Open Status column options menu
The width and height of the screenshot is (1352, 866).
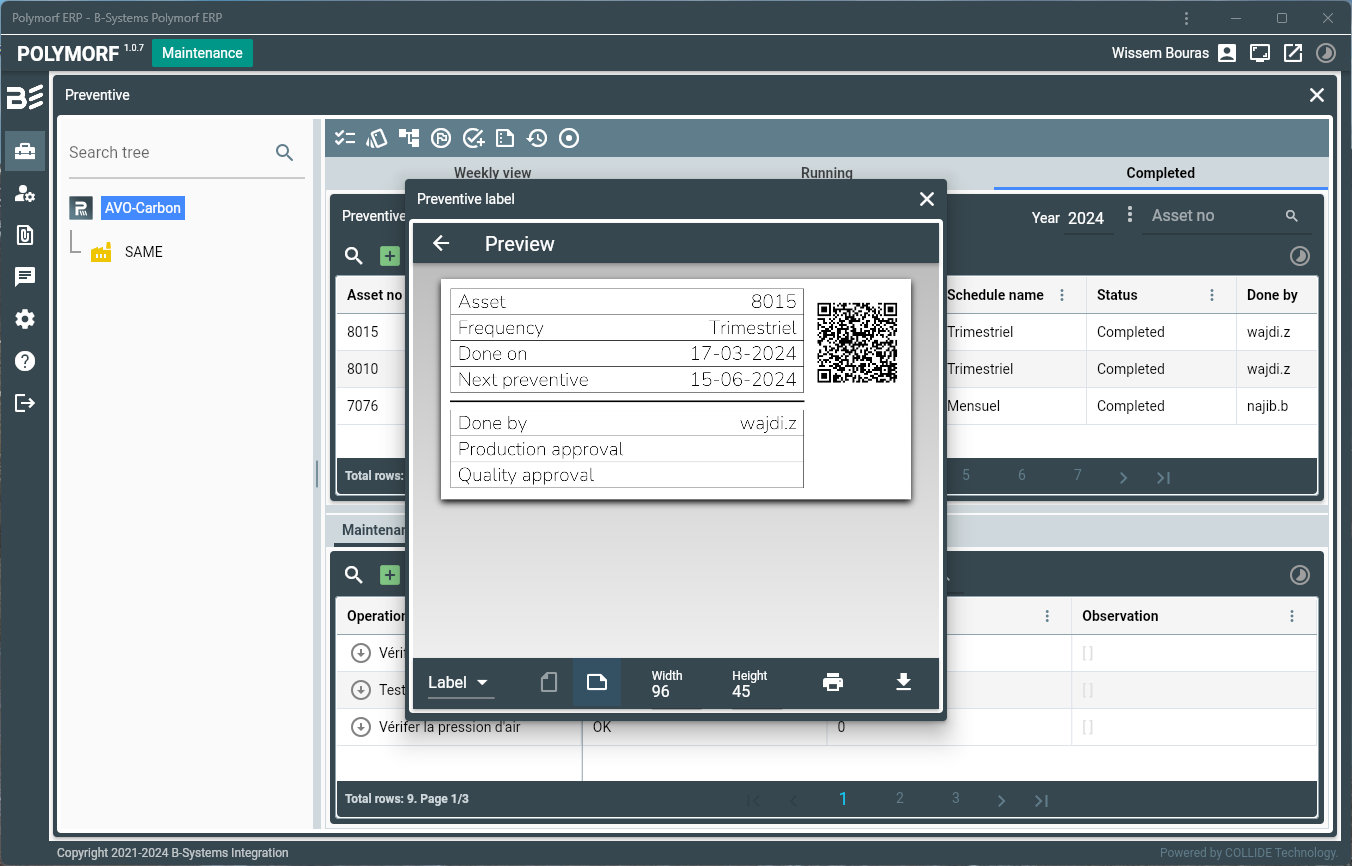point(1212,295)
